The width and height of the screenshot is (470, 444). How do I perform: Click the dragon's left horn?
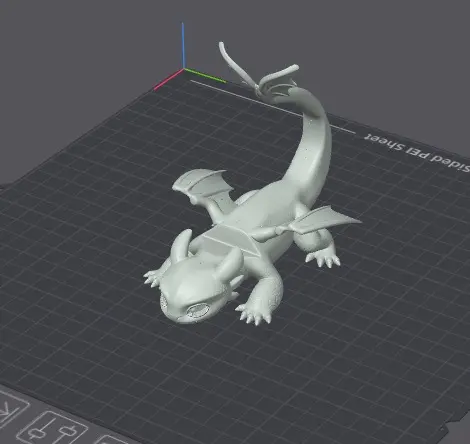[181, 243]
